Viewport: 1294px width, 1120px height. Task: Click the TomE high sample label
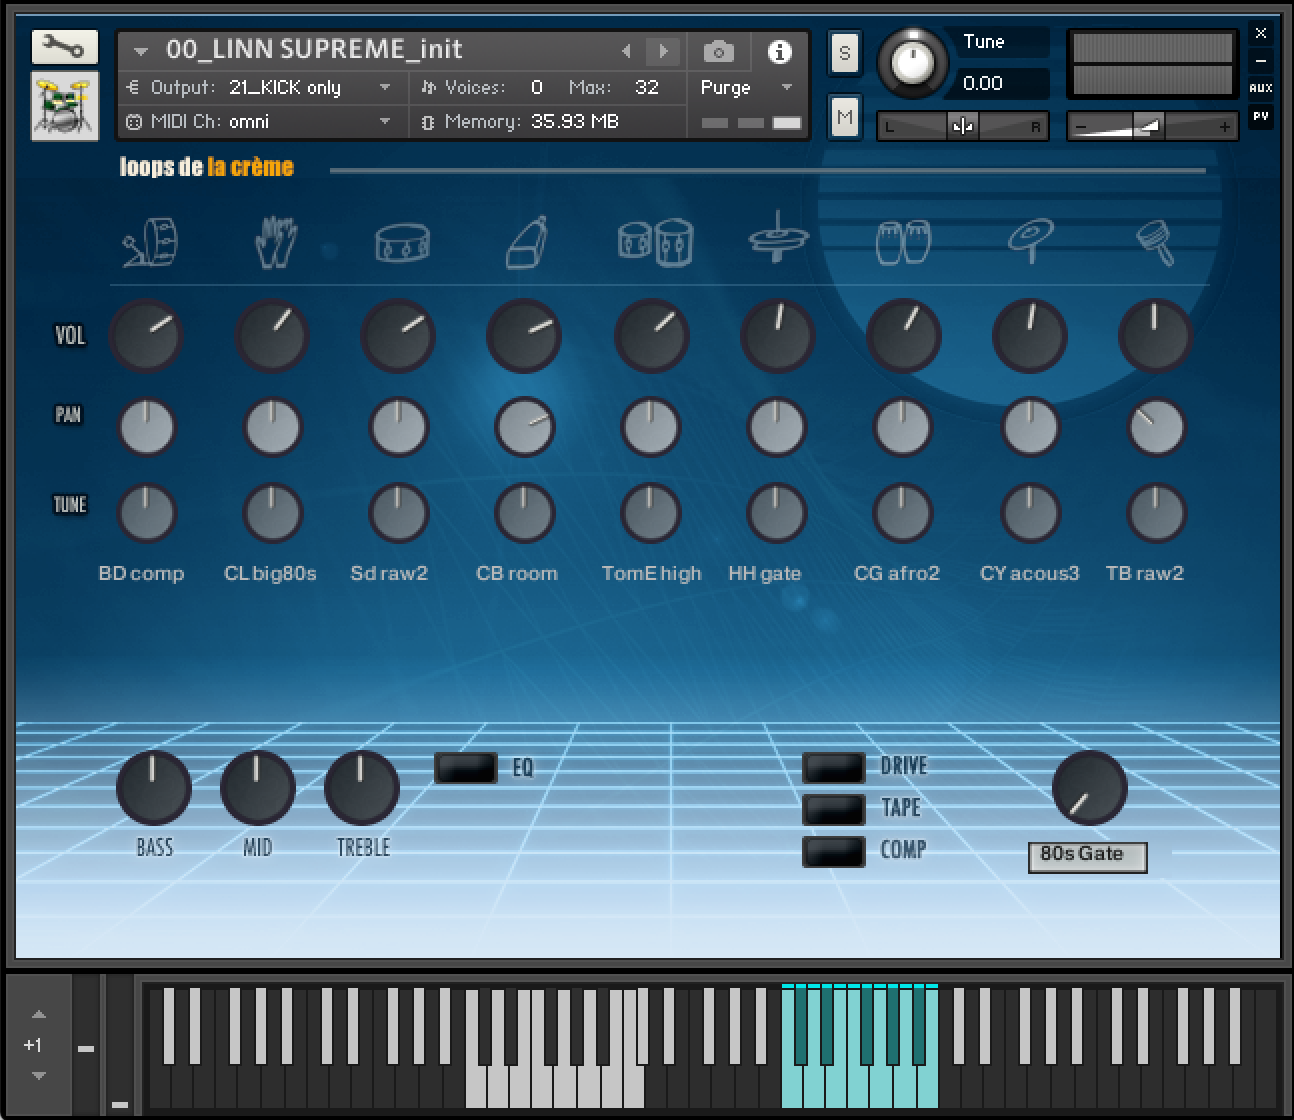pyautogui.click(x=652, y=574)
